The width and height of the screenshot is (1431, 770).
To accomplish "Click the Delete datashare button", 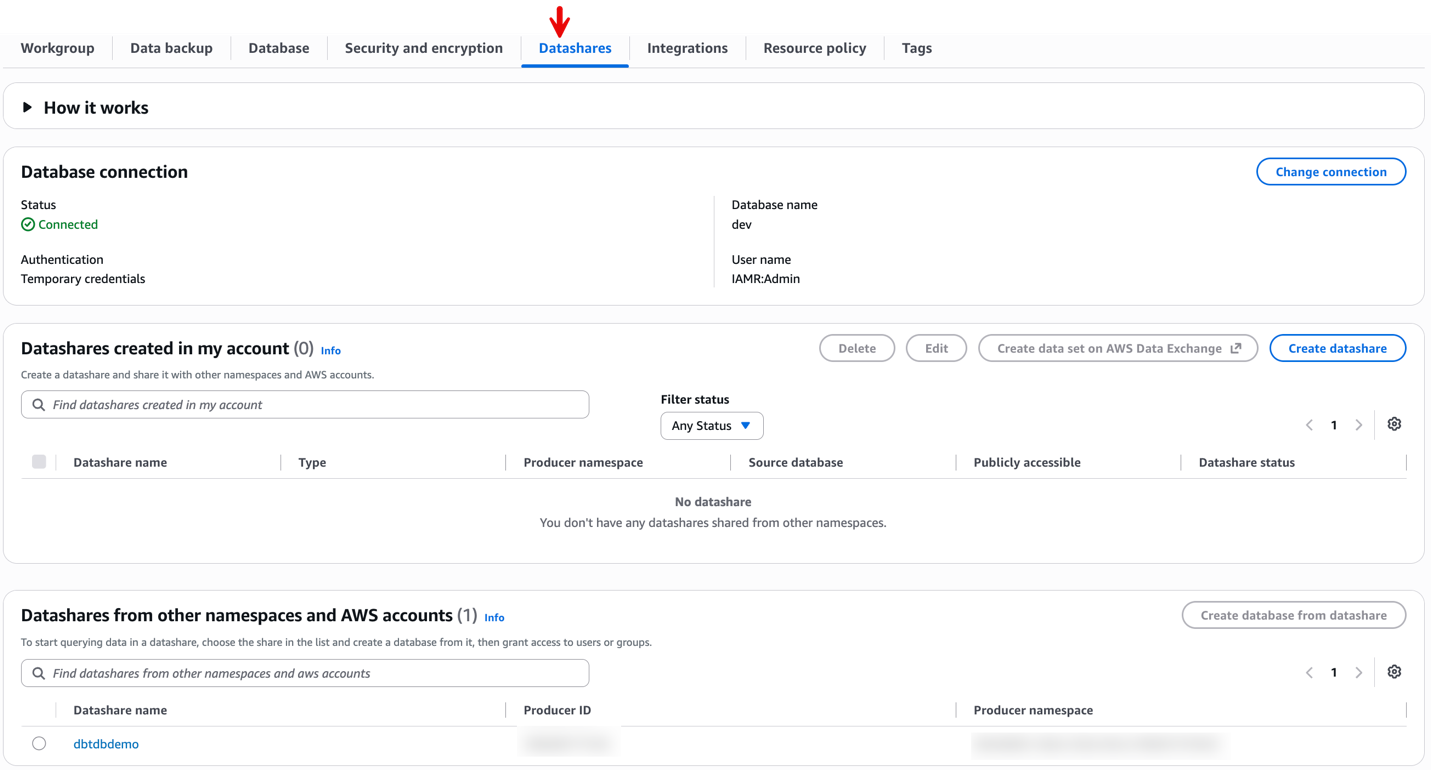I will pyautogui.click(x=857, y=348).
